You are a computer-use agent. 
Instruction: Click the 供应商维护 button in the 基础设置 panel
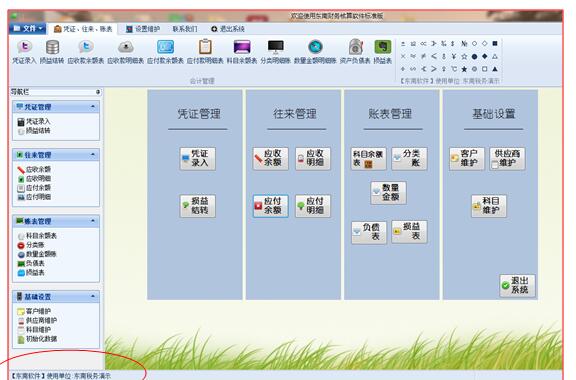point(507,158)
